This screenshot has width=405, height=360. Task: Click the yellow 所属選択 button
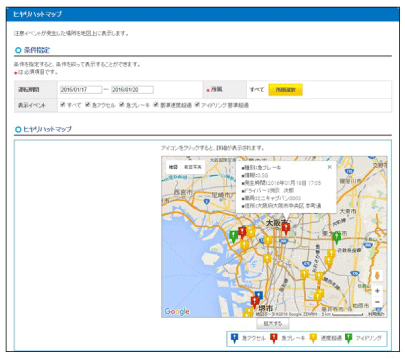[x=286, y=90]
